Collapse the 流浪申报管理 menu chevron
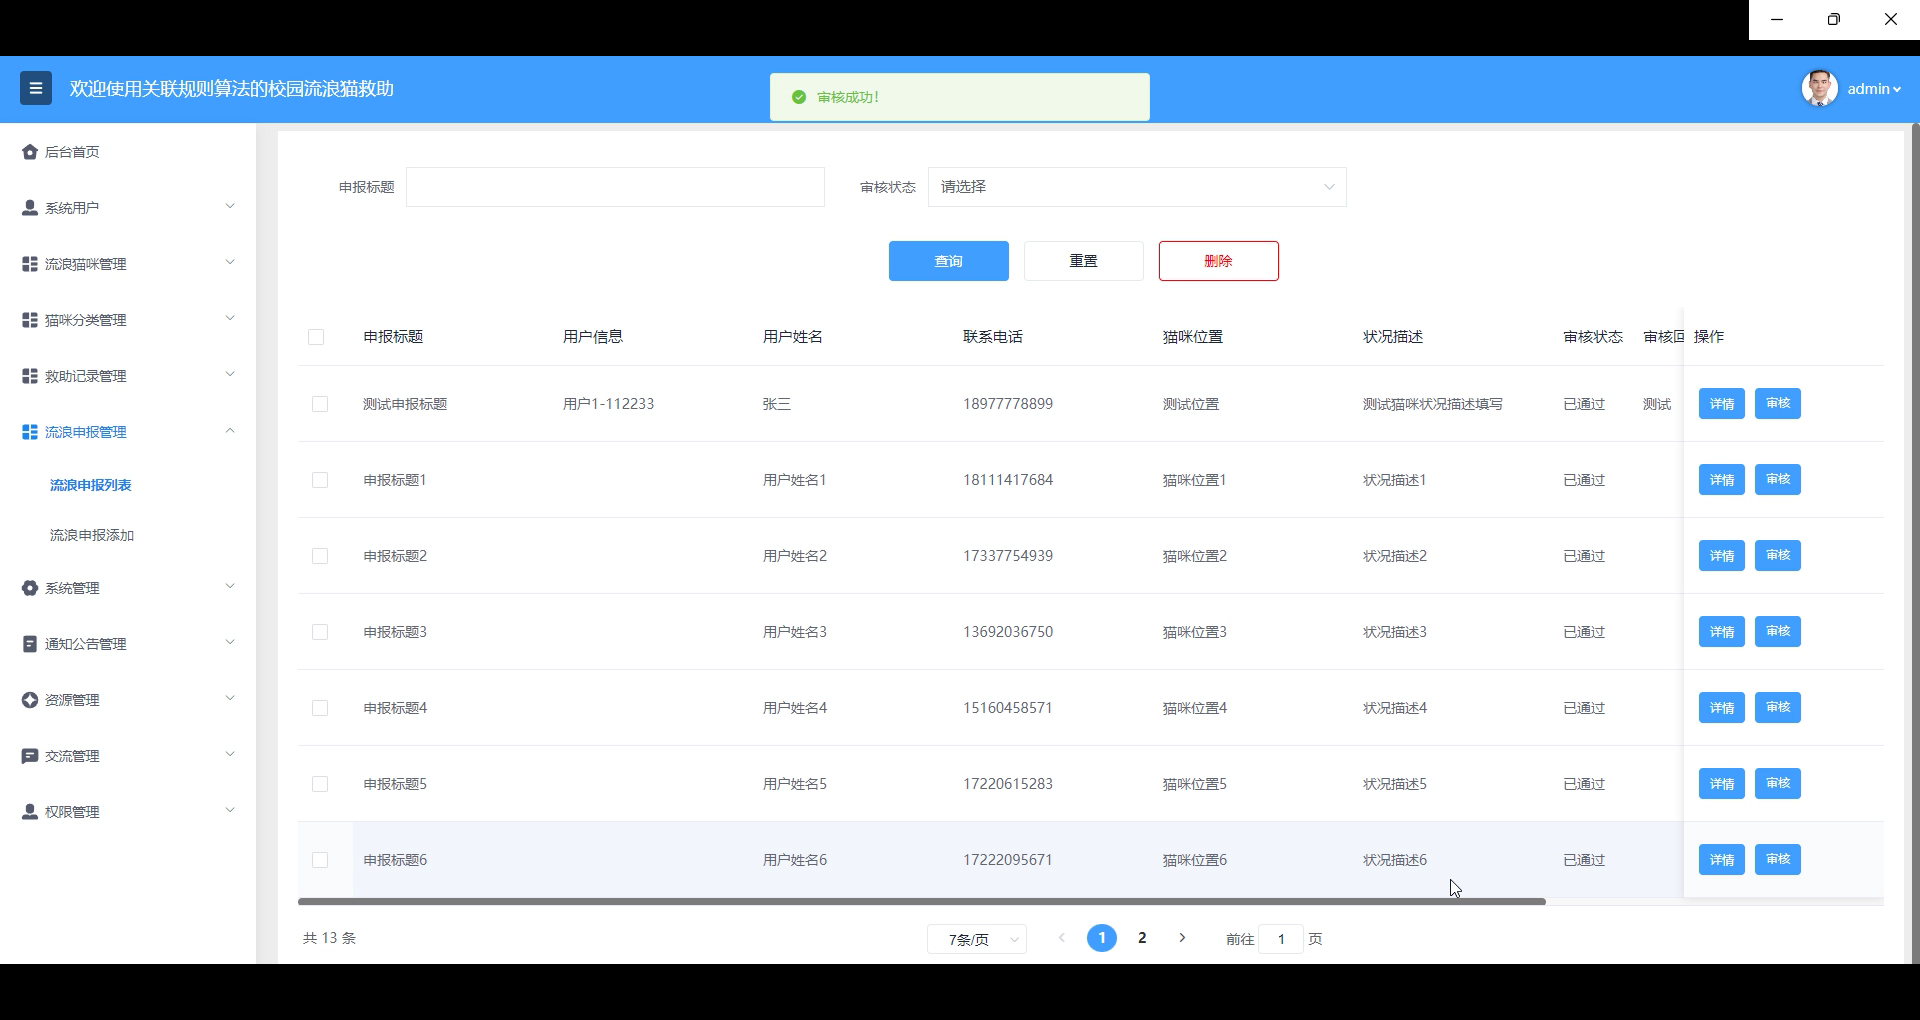Screen dimensions: 1920x1020 coord(230,431)
